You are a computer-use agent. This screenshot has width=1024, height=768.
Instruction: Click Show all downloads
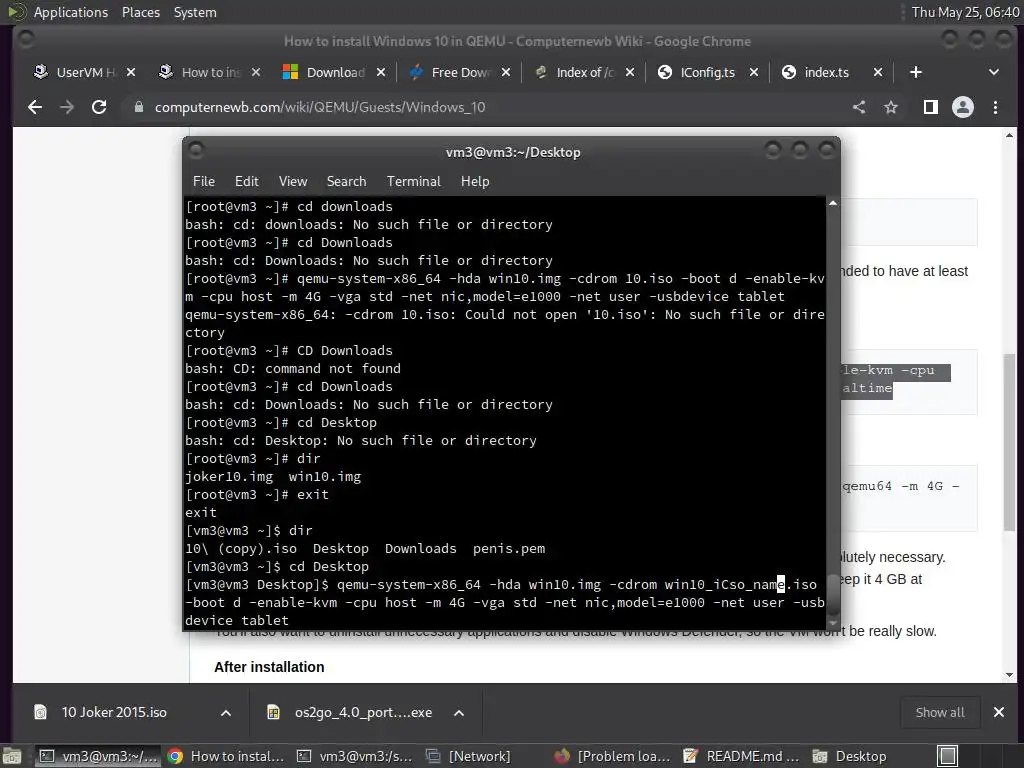[940, 712]
